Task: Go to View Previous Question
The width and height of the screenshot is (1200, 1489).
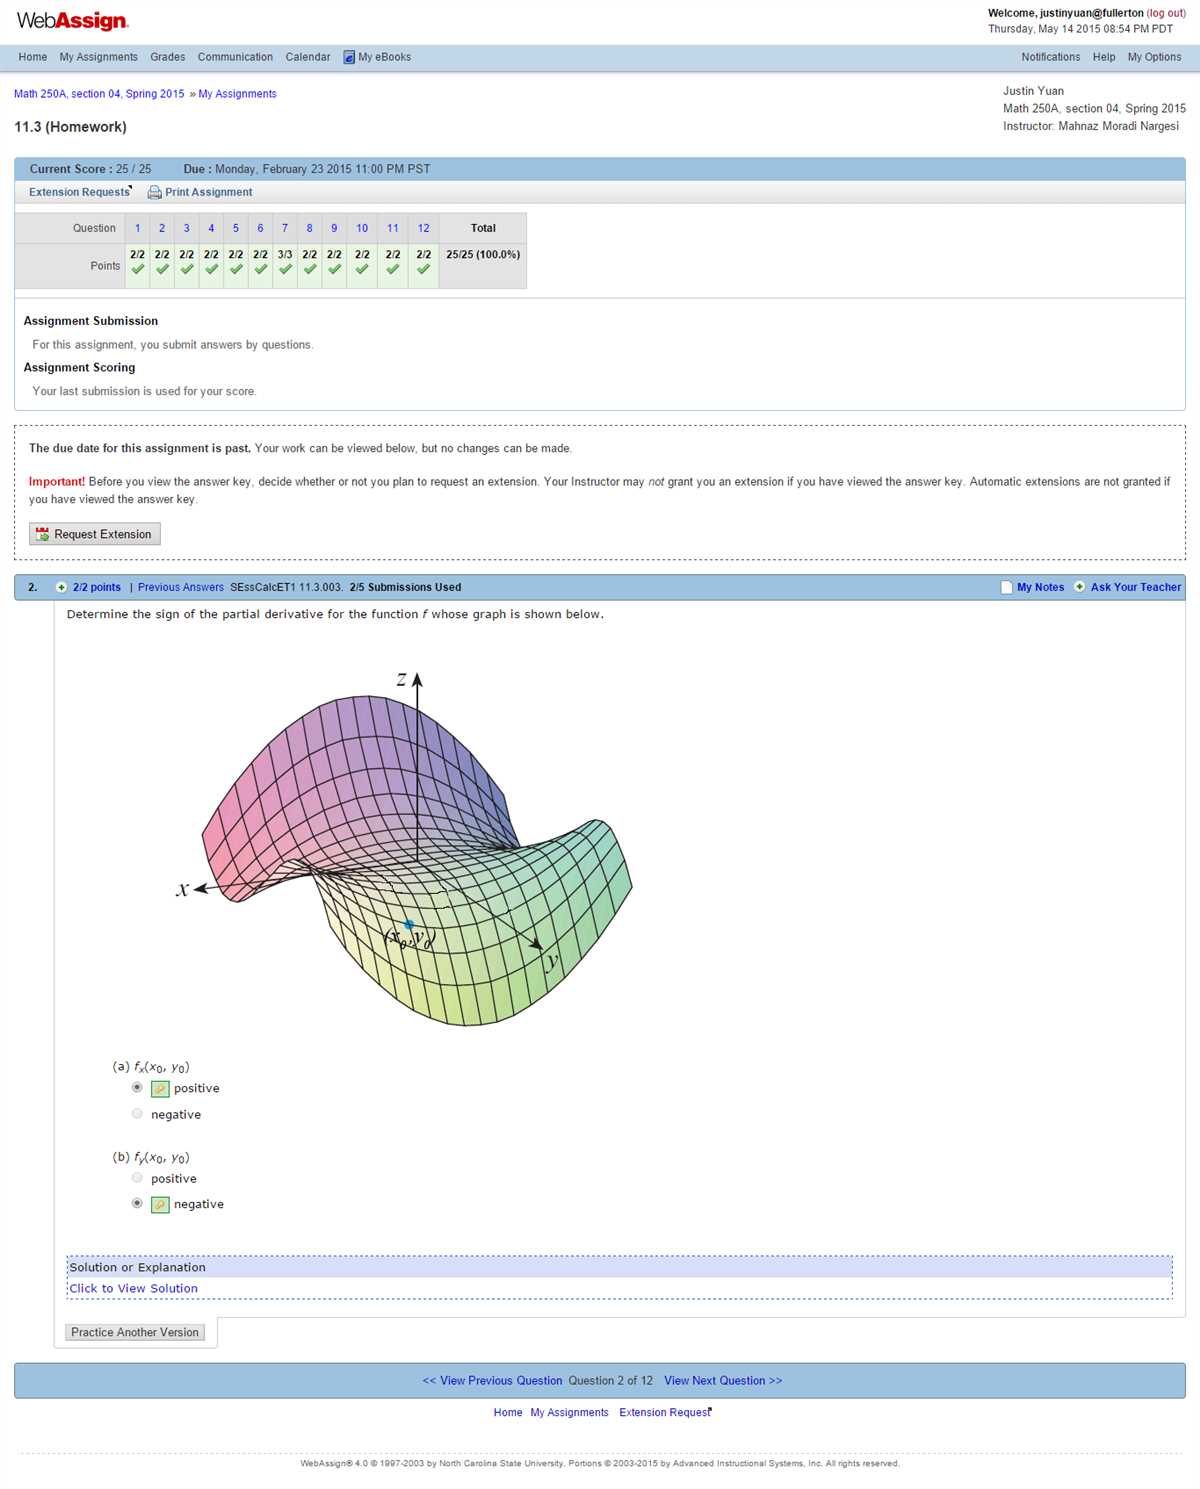Action: [x=492, y=1381]
